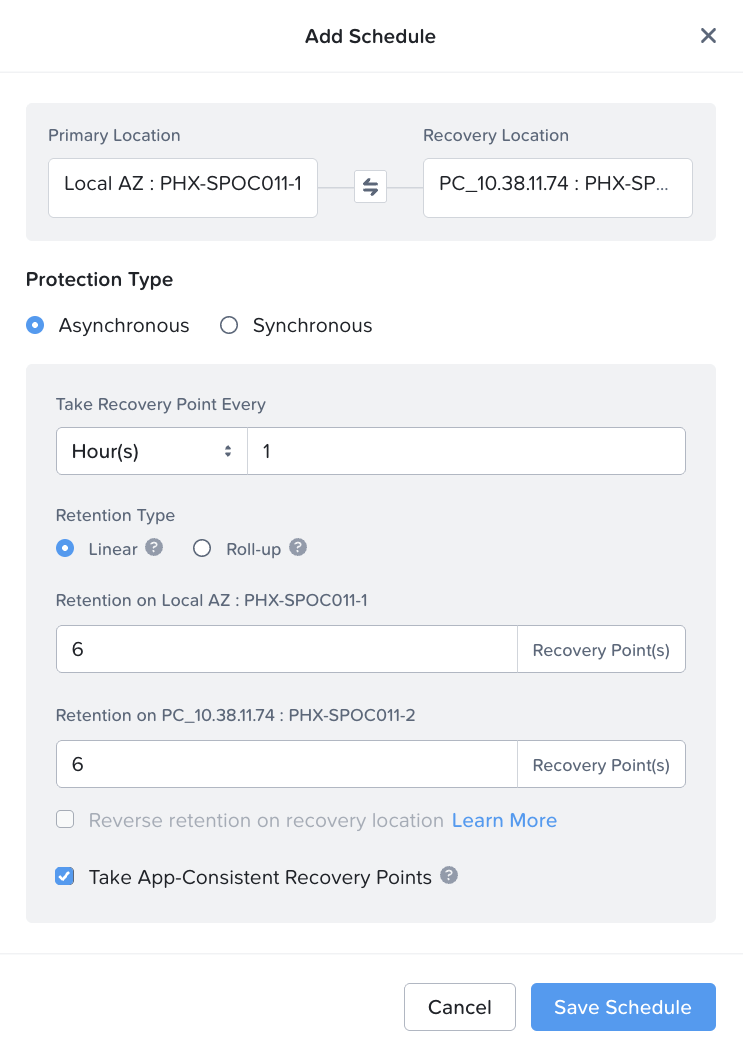This screenshot has height=1059, width=743.
Task: Open the Hour(s) interval unit dropdown
Action: (151, 451)
